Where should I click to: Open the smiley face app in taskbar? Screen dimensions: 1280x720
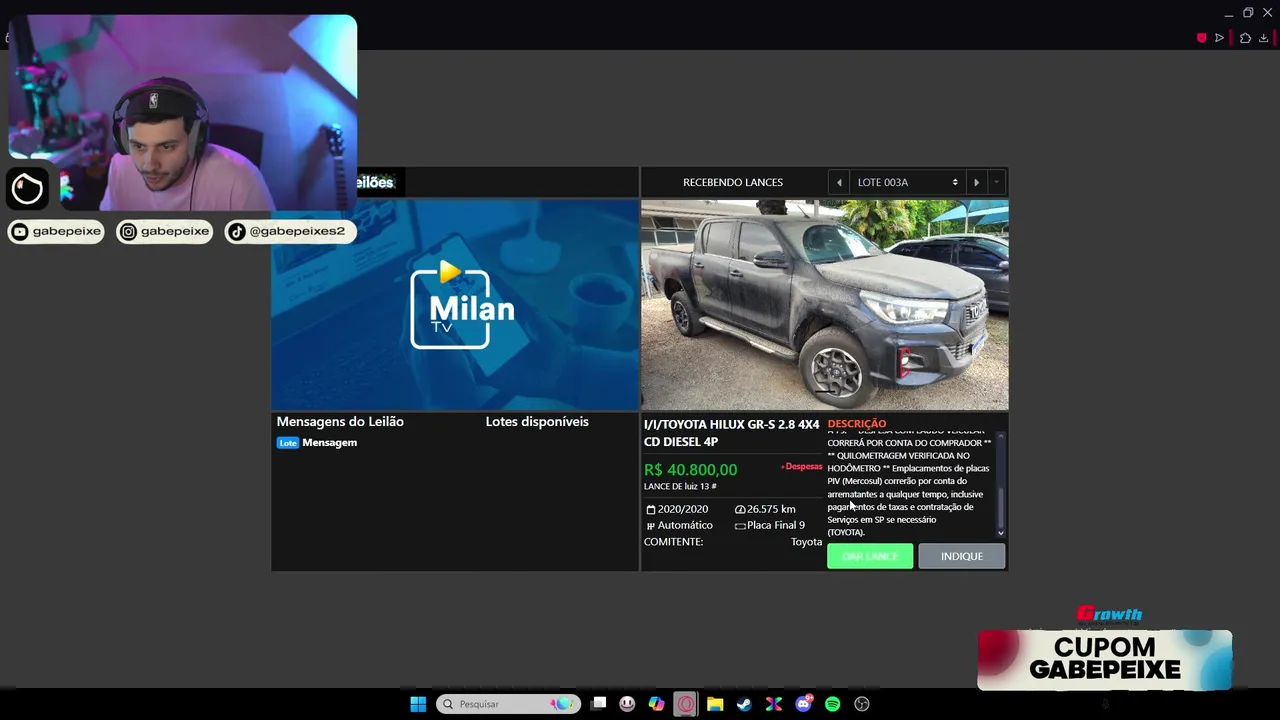pos(627,704)
